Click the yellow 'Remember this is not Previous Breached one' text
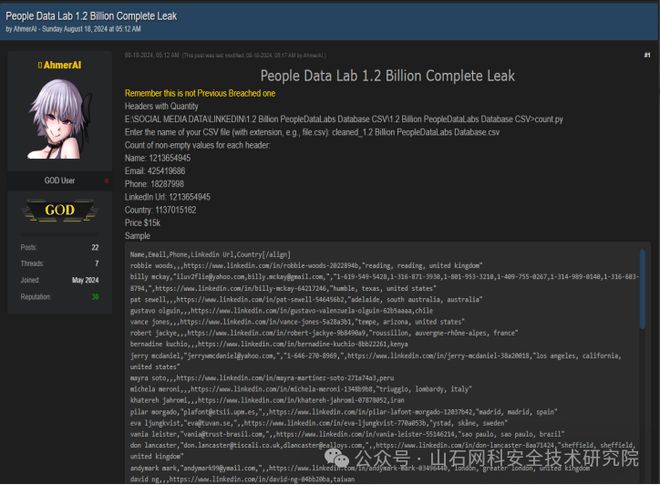660x485 pixels. tap(200, 93)
